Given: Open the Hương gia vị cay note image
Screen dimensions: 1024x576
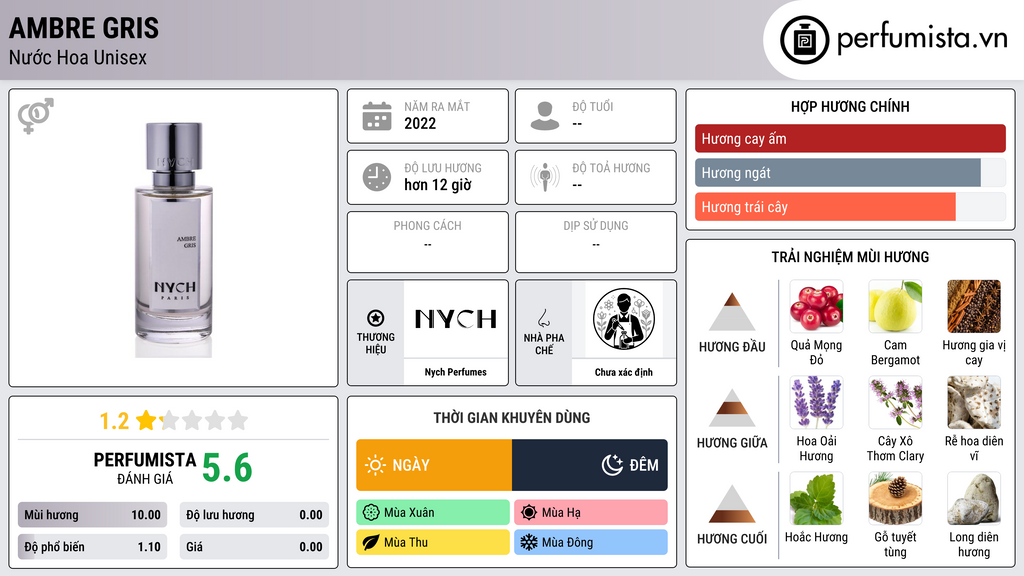Looking at the screenshot, I should (x=974, y=306).
